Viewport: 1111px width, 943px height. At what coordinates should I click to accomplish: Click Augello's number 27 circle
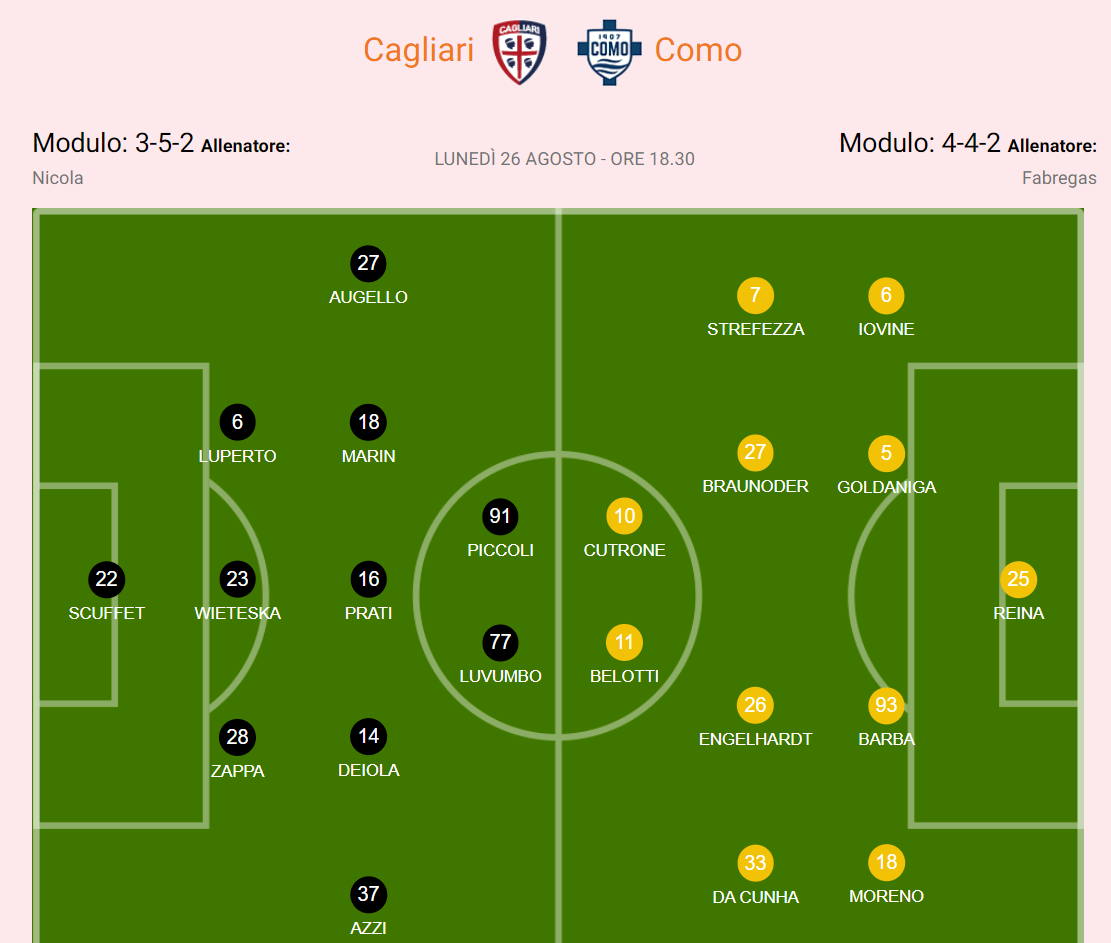(368, 263)
